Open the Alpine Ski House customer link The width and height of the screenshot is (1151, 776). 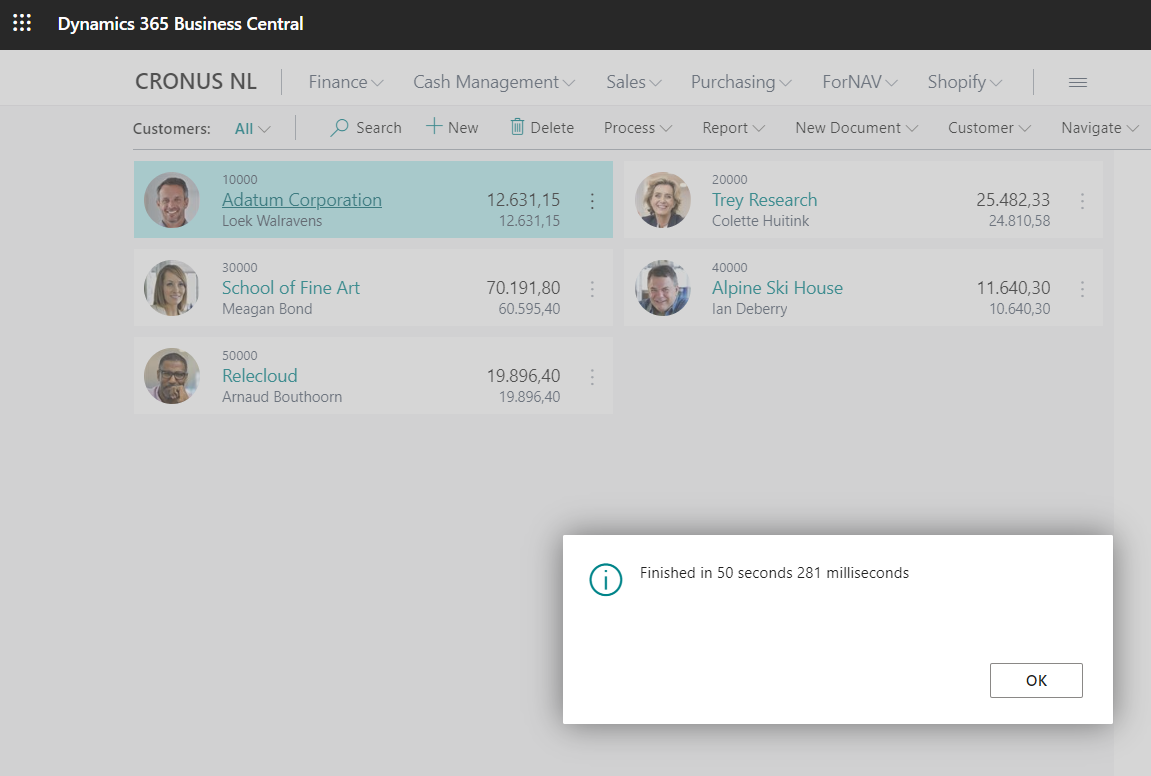[777, 288]
